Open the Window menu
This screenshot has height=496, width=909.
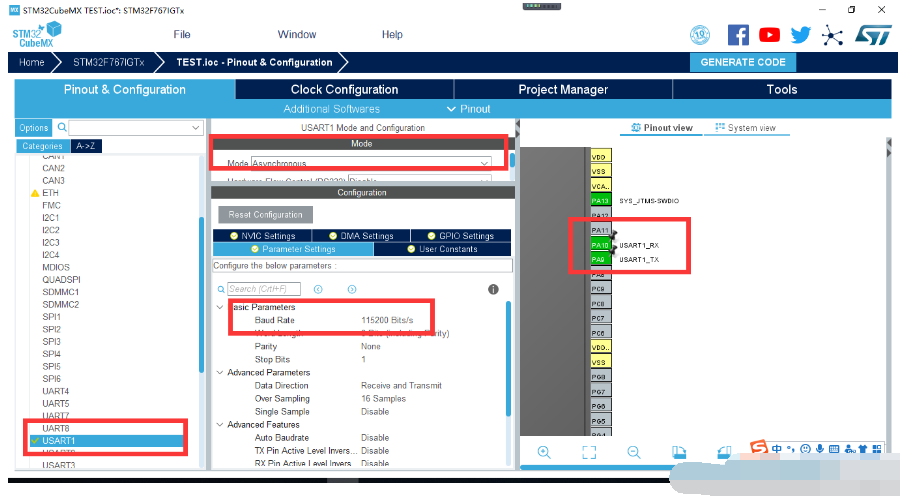click(x=297, y=35)
